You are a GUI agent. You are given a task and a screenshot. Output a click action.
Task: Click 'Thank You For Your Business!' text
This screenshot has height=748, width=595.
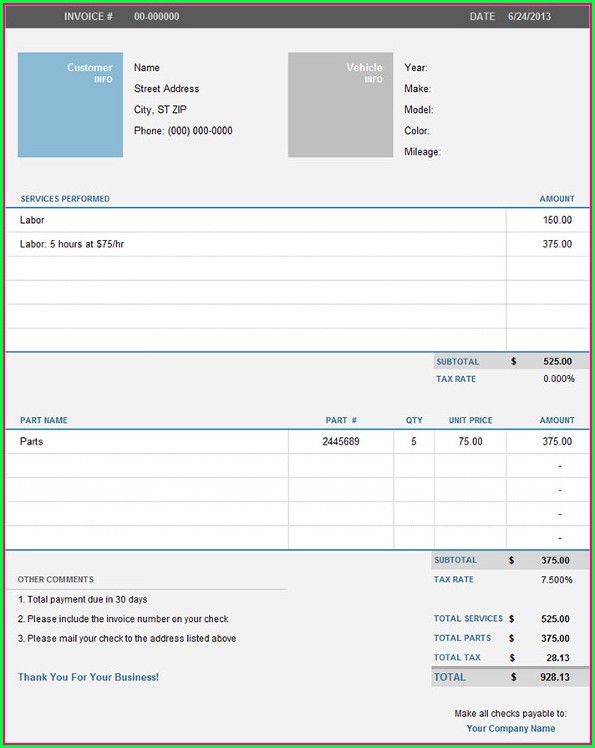(88, 677)
